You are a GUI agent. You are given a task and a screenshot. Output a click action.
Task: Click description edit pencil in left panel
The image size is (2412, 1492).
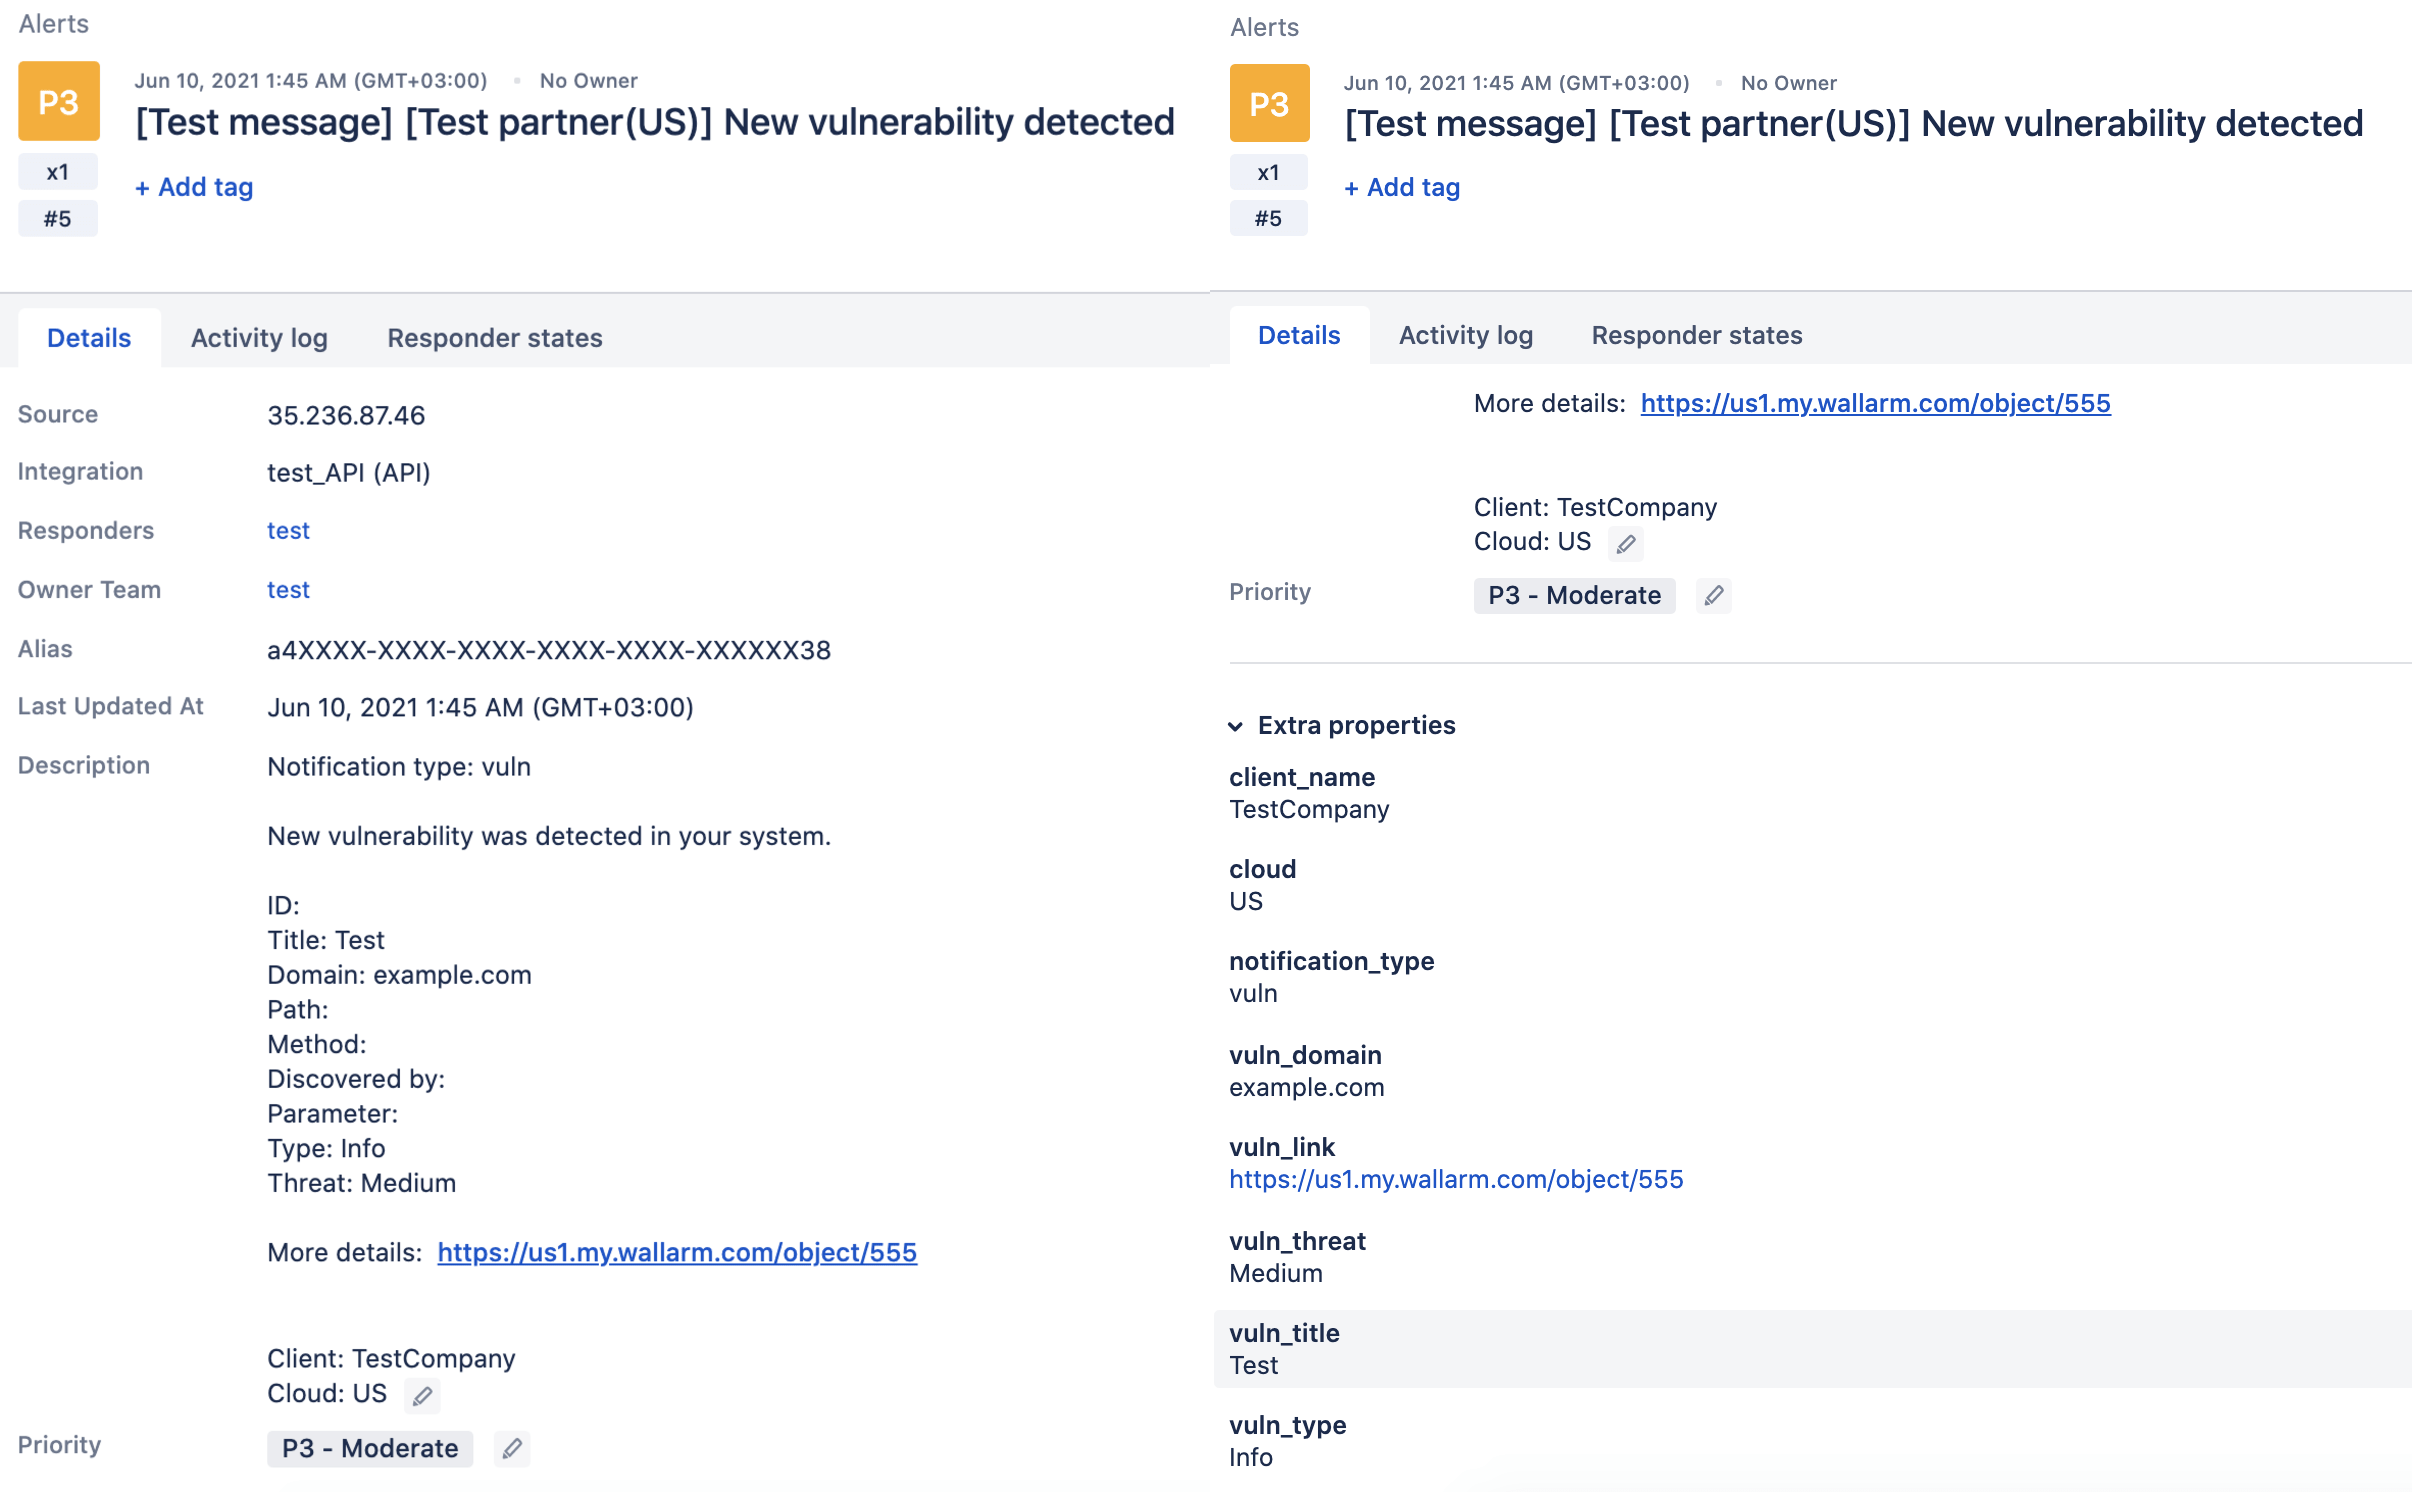pos(422,1395)
